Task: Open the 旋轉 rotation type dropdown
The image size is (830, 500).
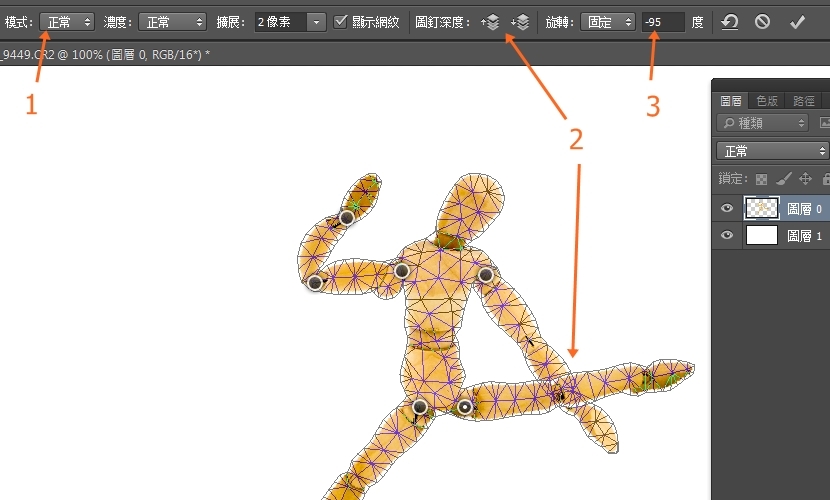Action: [x=604, y=21]
